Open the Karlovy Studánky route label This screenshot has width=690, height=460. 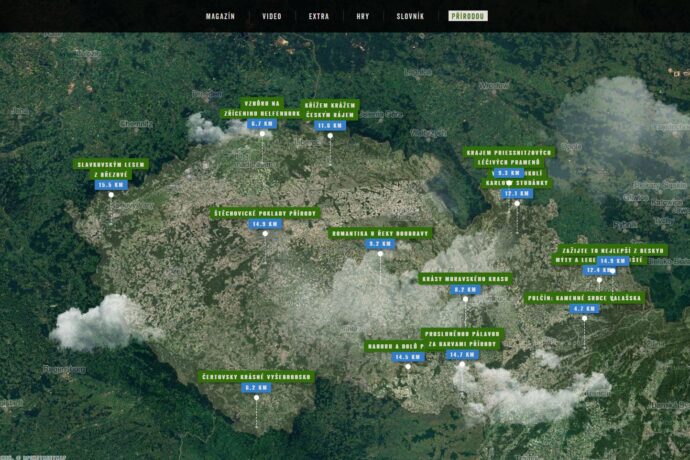517,183
